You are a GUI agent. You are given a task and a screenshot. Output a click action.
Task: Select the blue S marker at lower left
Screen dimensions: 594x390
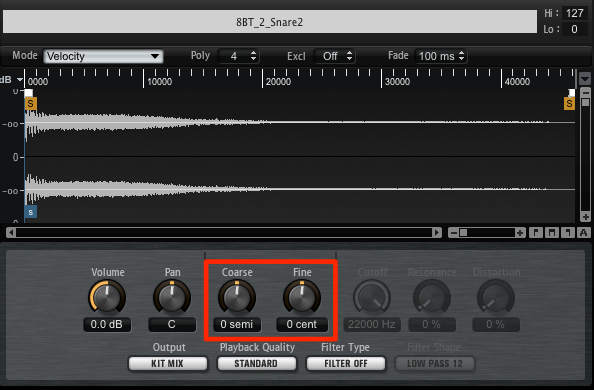tap(31, 212)
